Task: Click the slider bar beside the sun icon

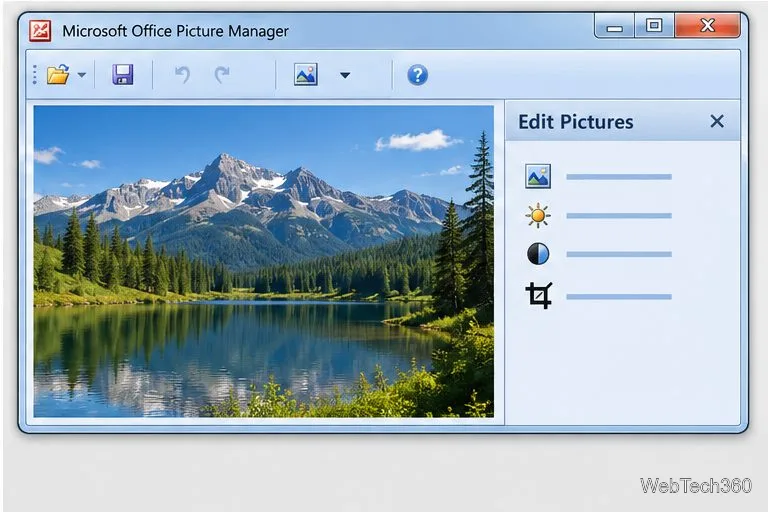Action: tap(619, 216)
